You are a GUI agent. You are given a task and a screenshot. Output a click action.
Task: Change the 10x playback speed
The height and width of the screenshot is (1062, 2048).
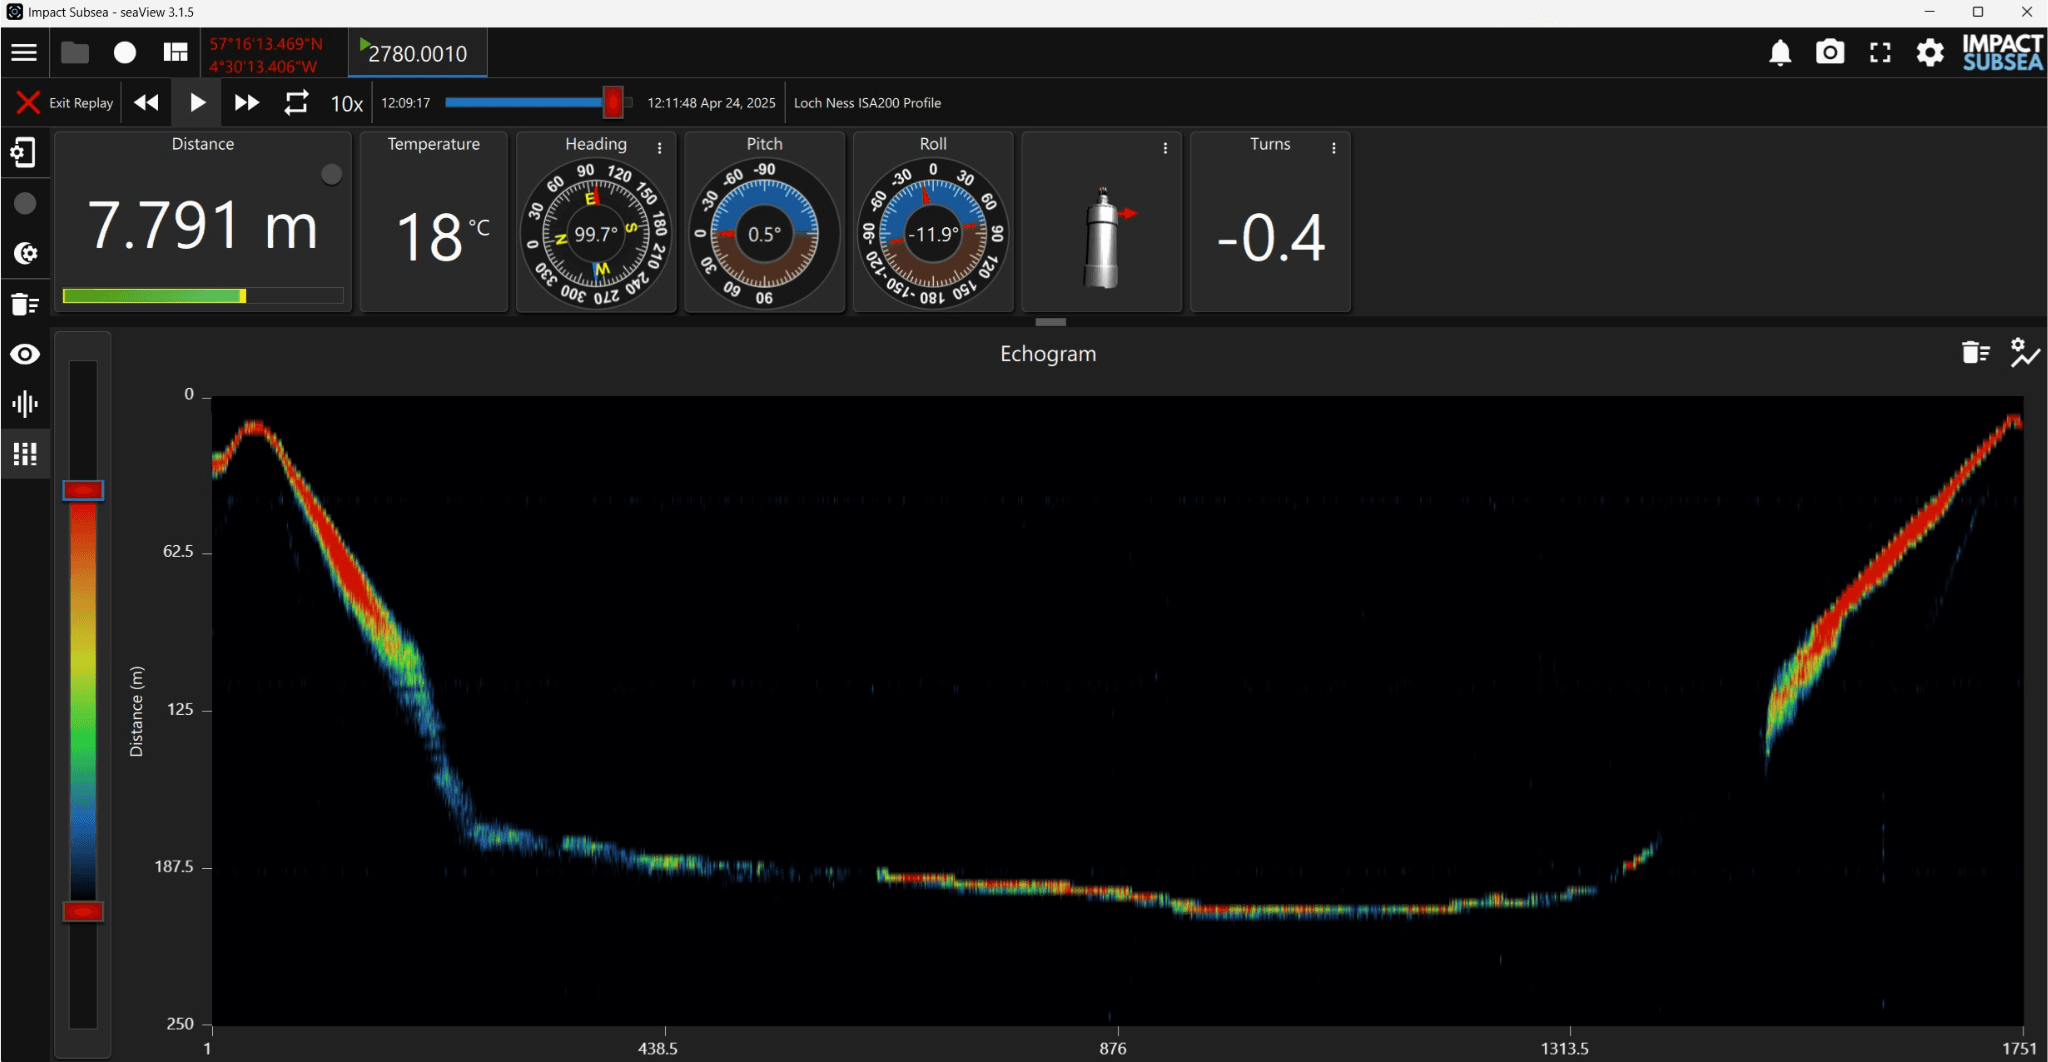coord(346,104)
